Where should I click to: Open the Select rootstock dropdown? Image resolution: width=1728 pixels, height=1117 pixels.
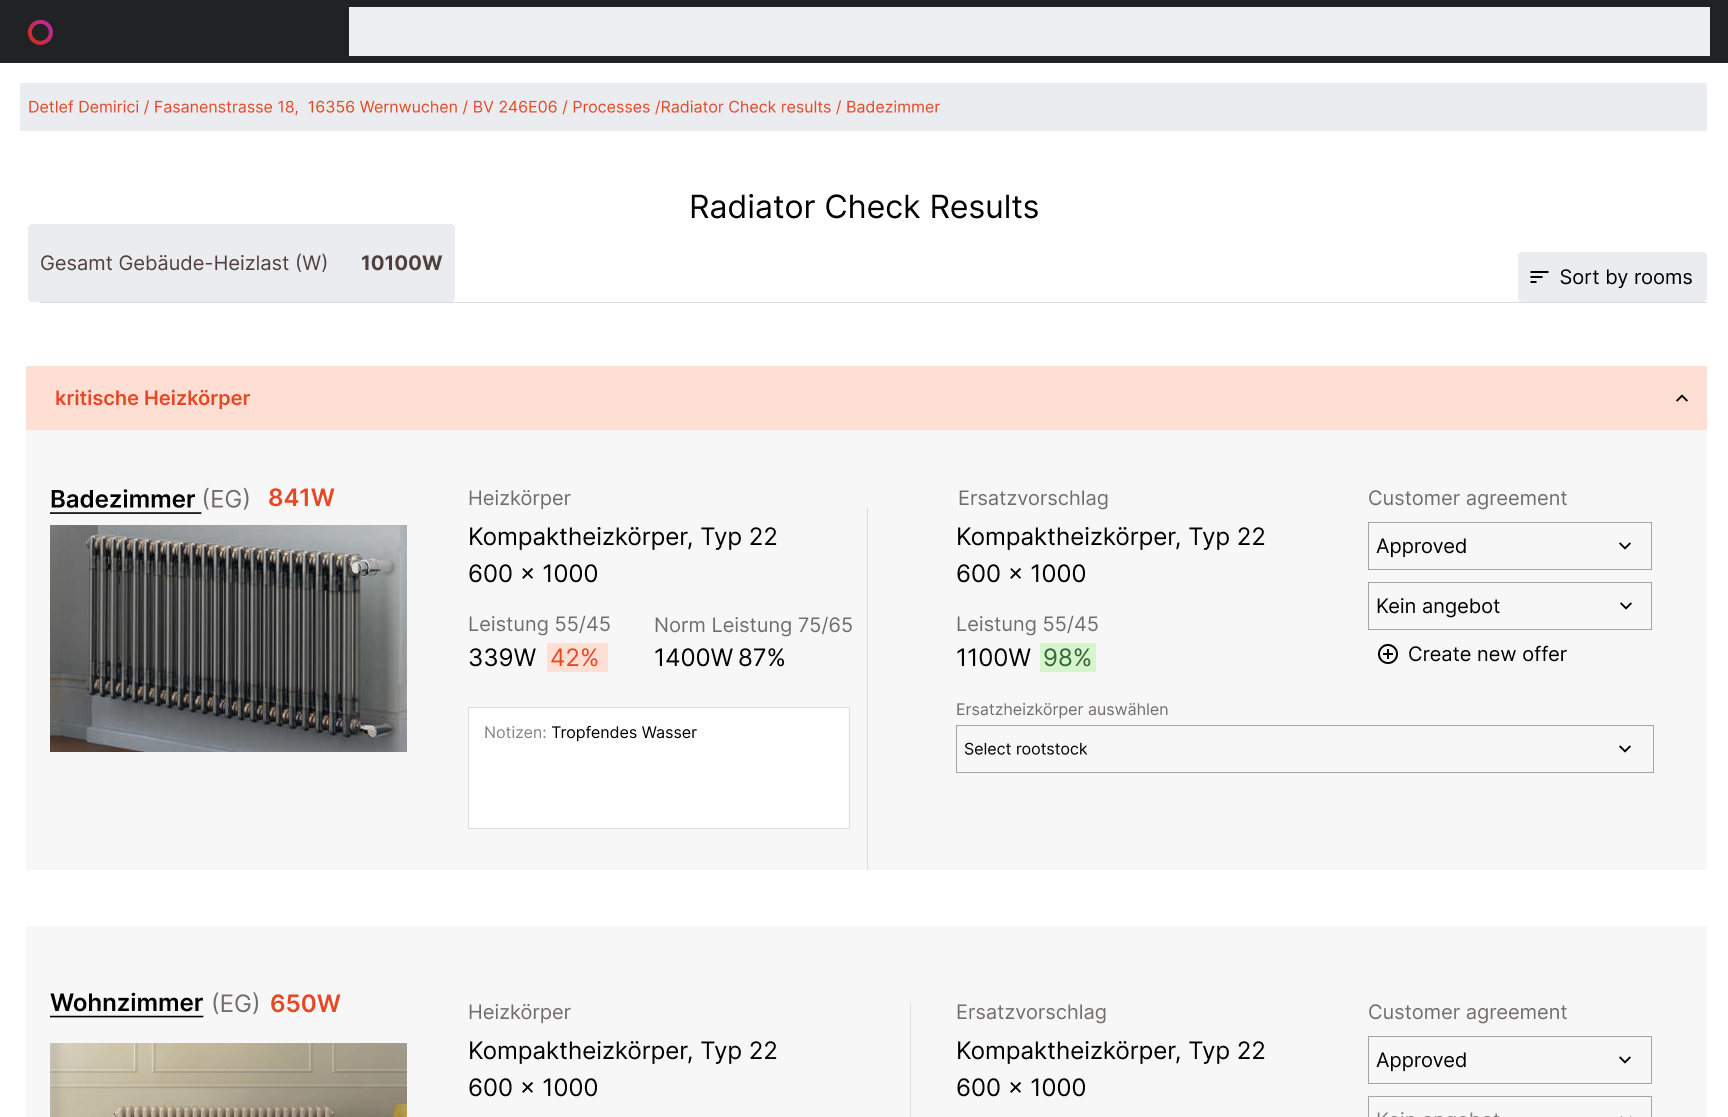pos(1304,749)
